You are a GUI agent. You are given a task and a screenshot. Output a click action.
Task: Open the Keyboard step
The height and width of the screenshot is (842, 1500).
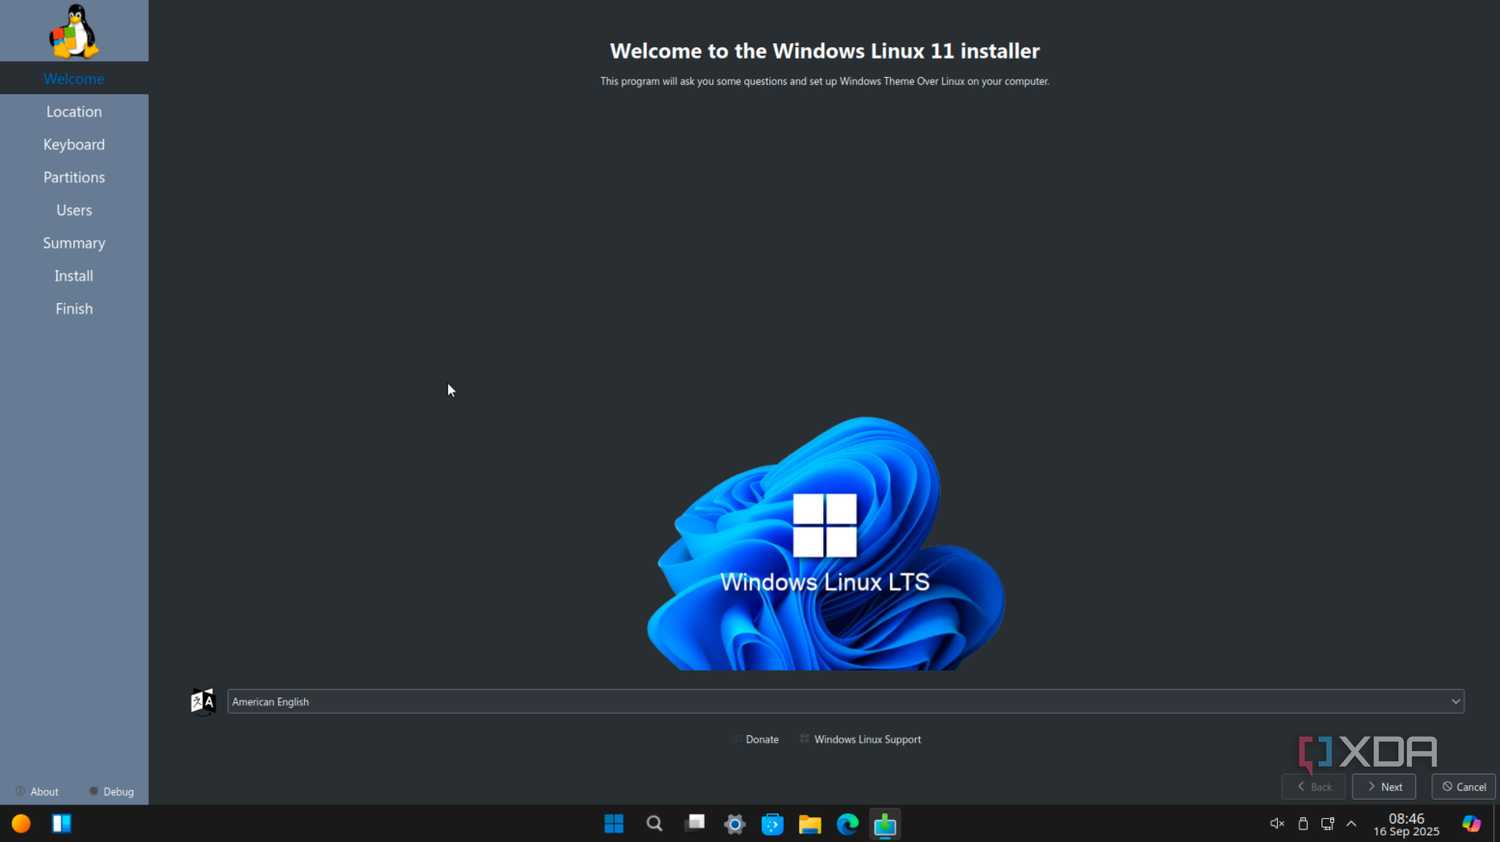(74, 144)
